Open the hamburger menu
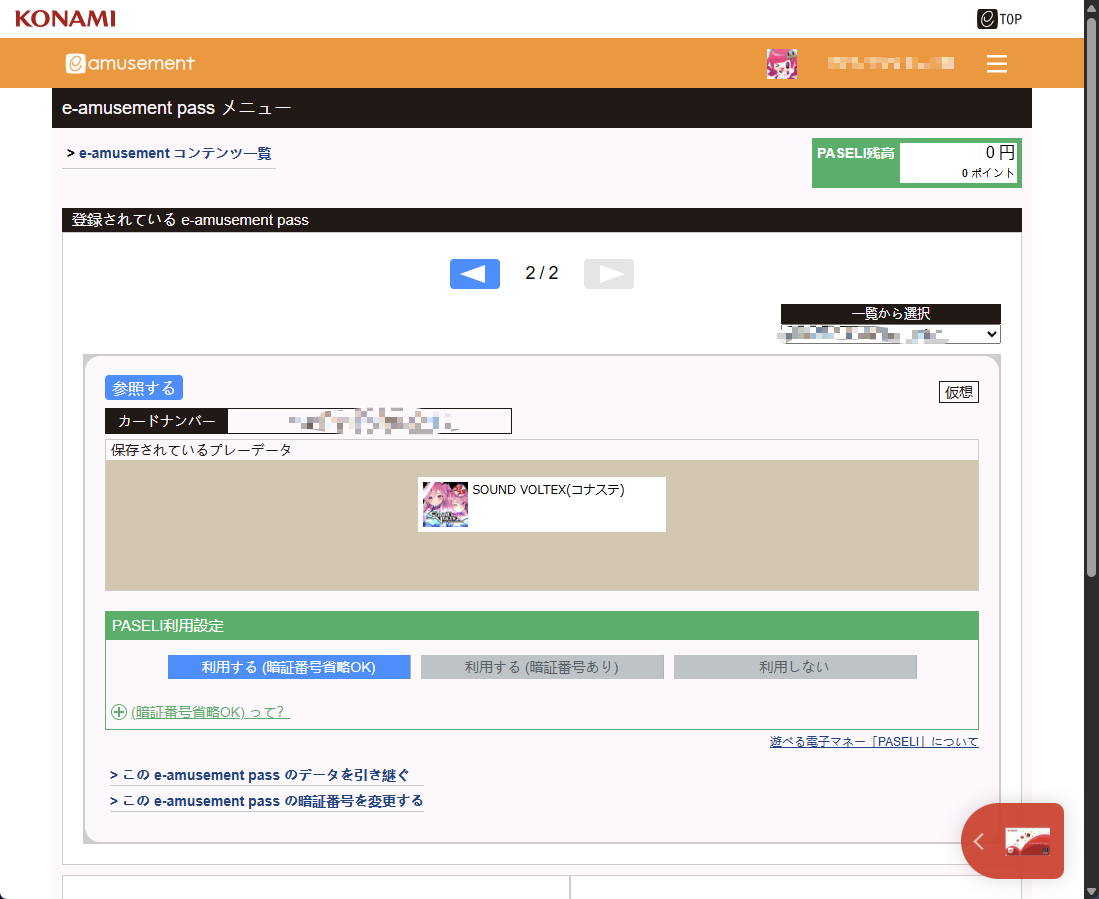The image size is (1099, 899). (x=996, y=64)
